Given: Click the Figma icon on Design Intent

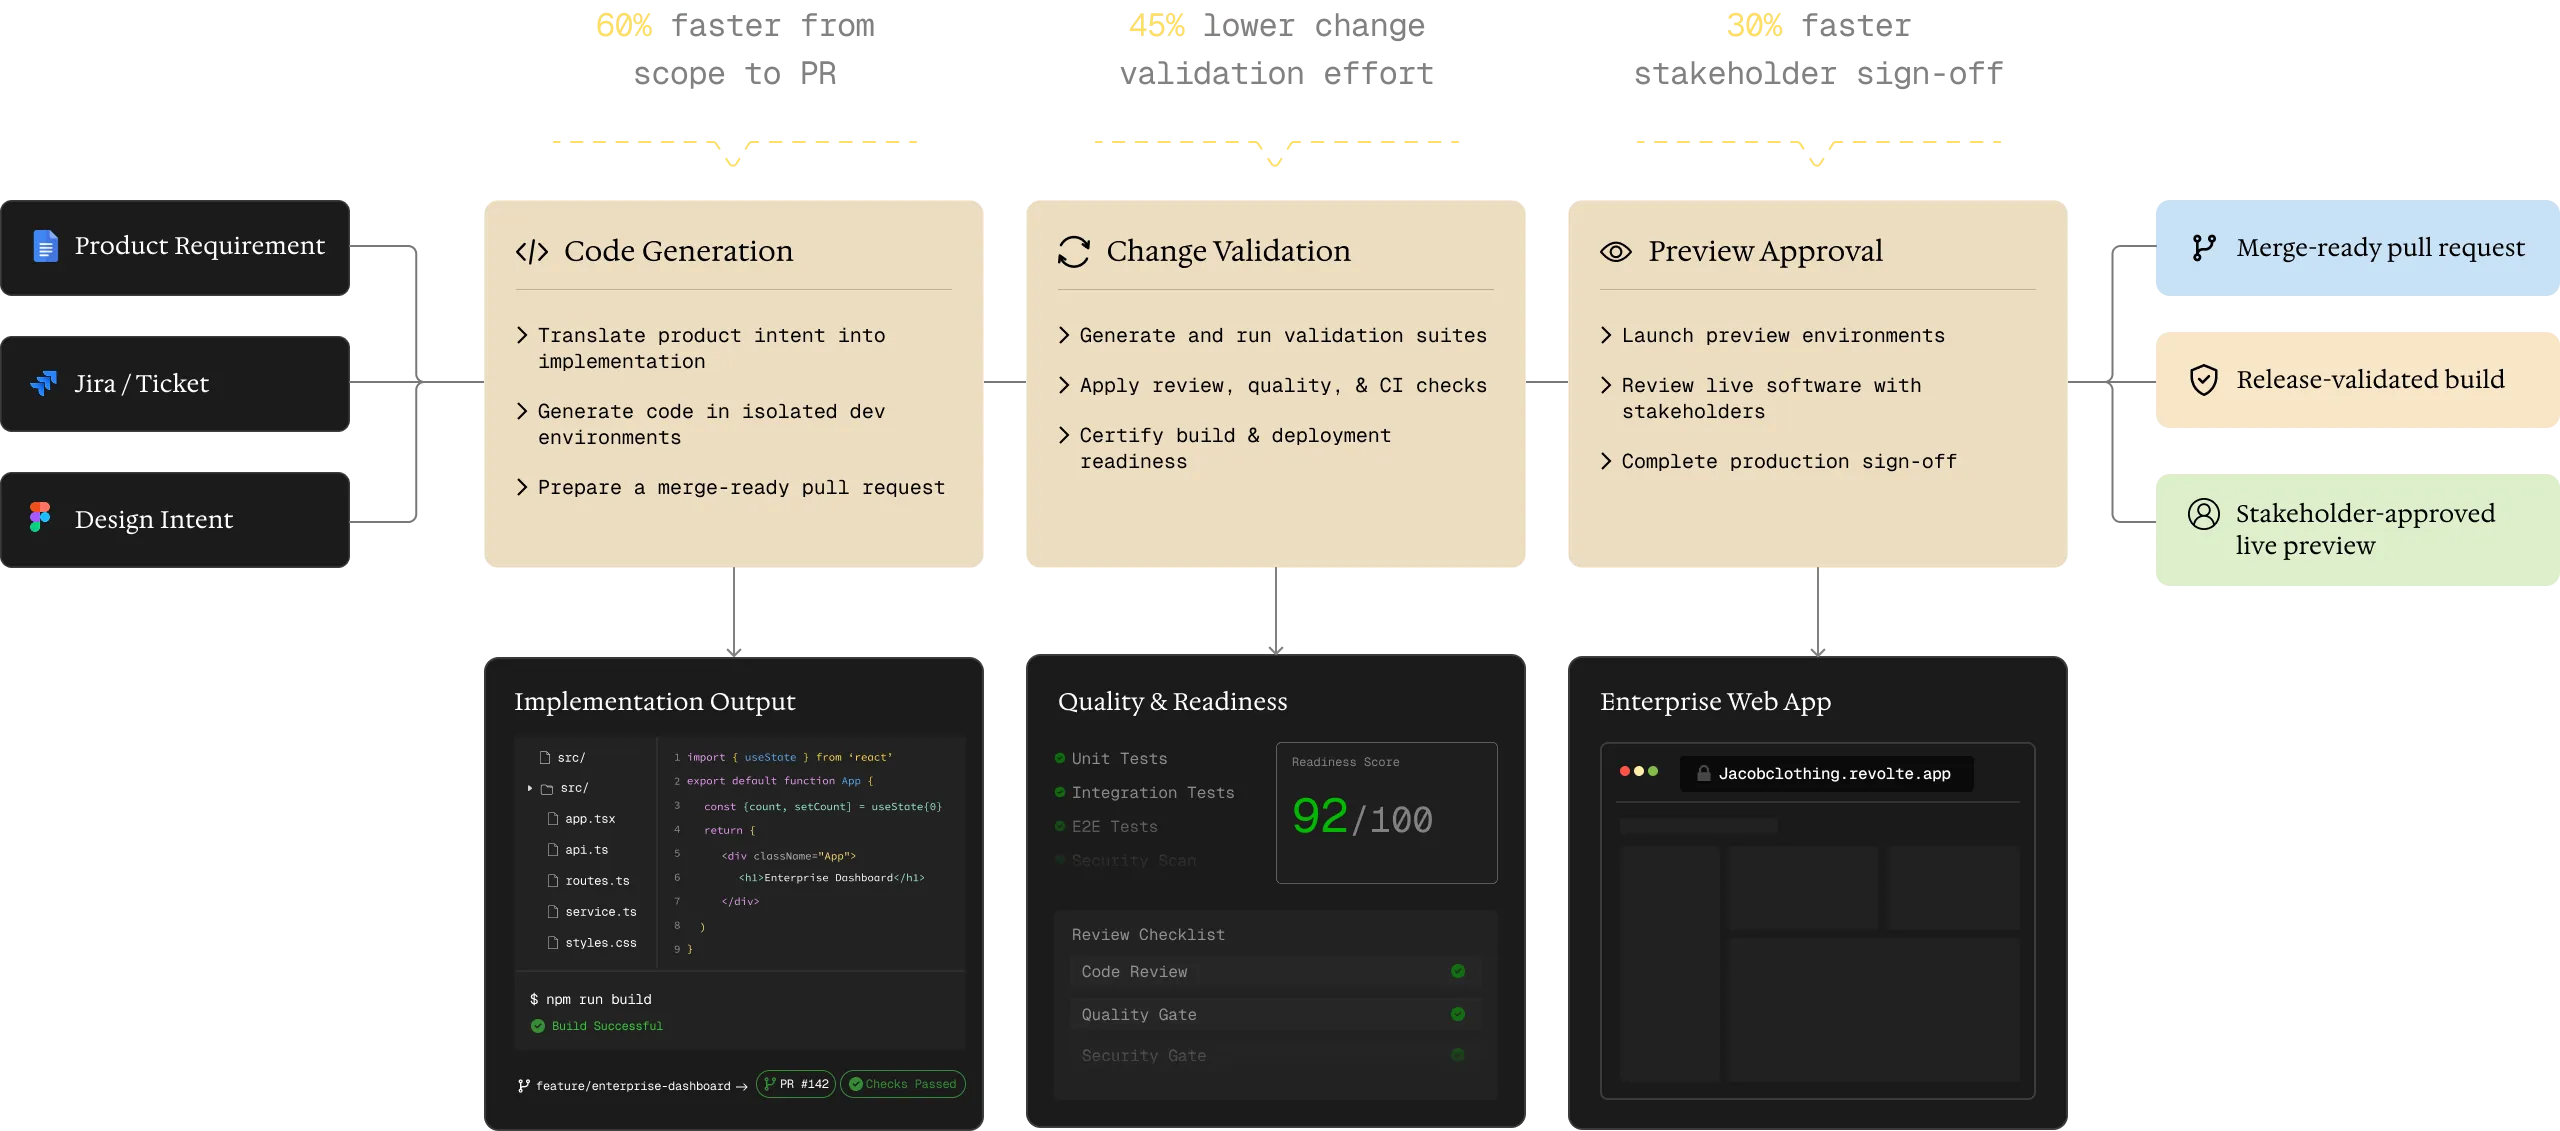Looking at the screenshot, I should click(x=40, y=517).
